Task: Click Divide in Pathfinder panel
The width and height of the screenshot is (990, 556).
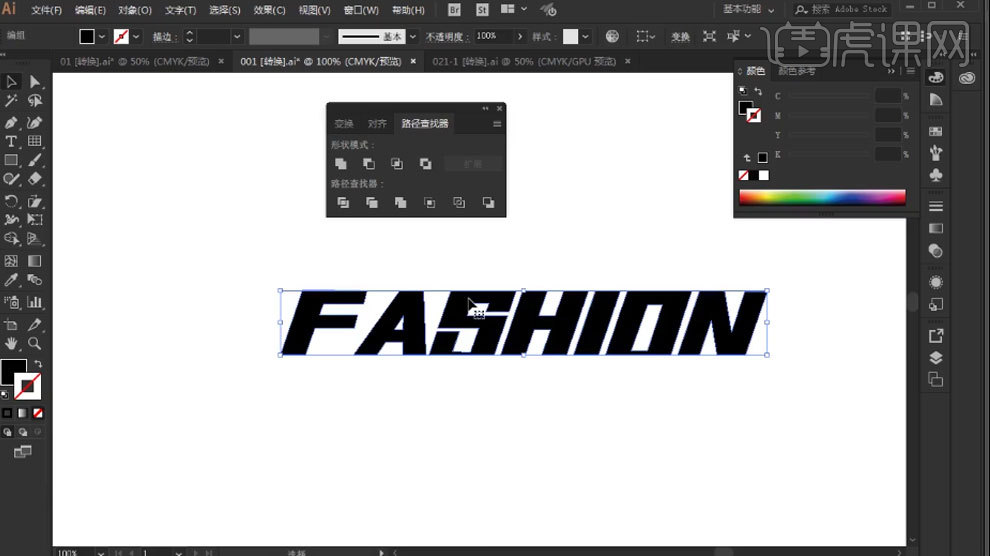Action: click(343, 203)
